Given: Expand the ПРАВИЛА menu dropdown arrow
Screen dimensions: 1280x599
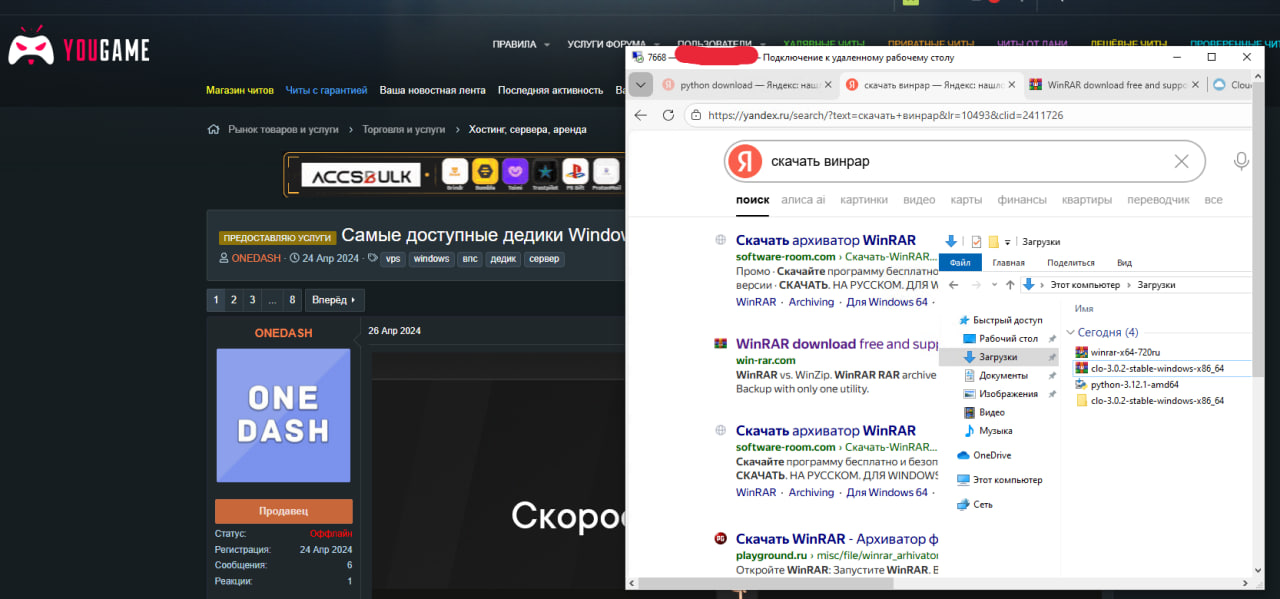Looking at the screenshot, I should 547,45.
